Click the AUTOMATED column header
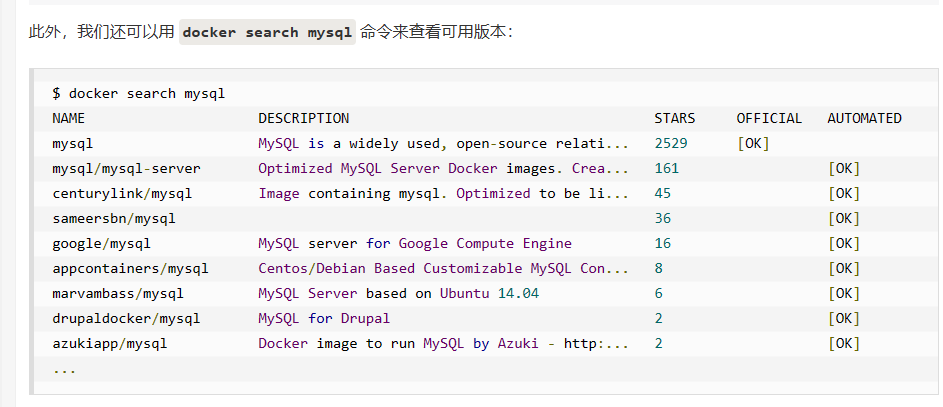 point(864,118)
